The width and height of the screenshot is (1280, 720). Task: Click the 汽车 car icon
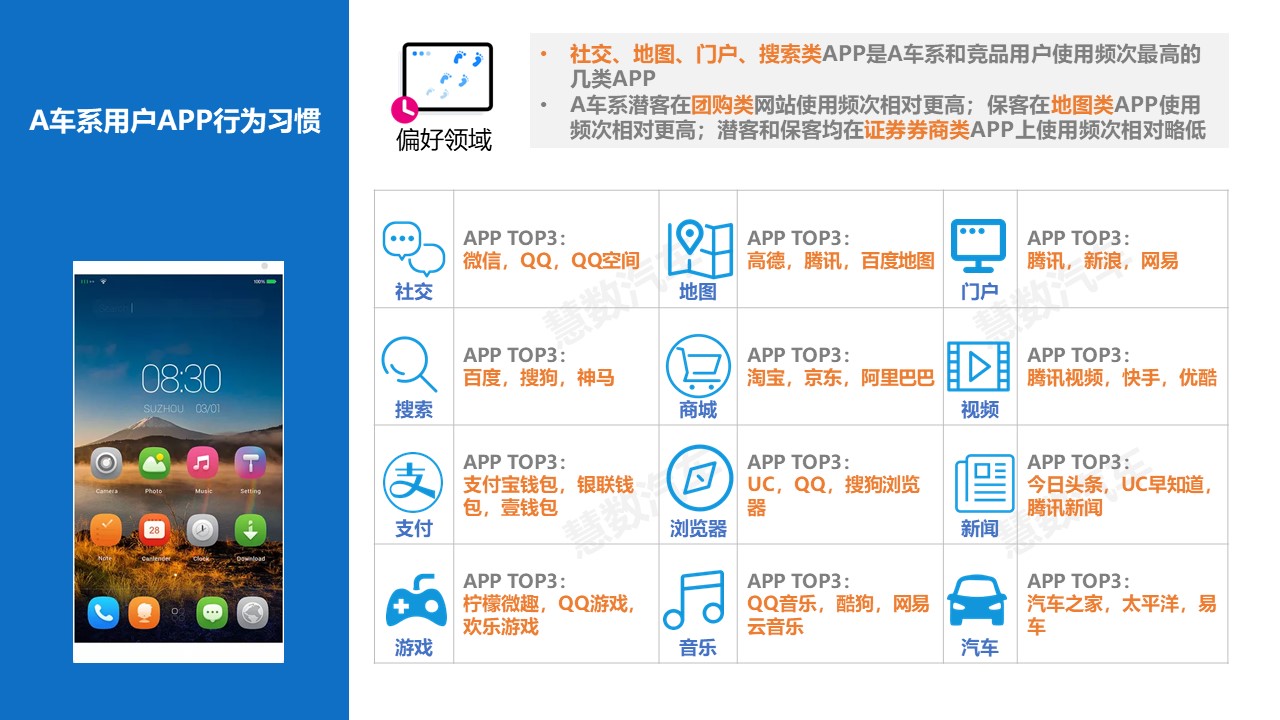(x=977, y=600)
